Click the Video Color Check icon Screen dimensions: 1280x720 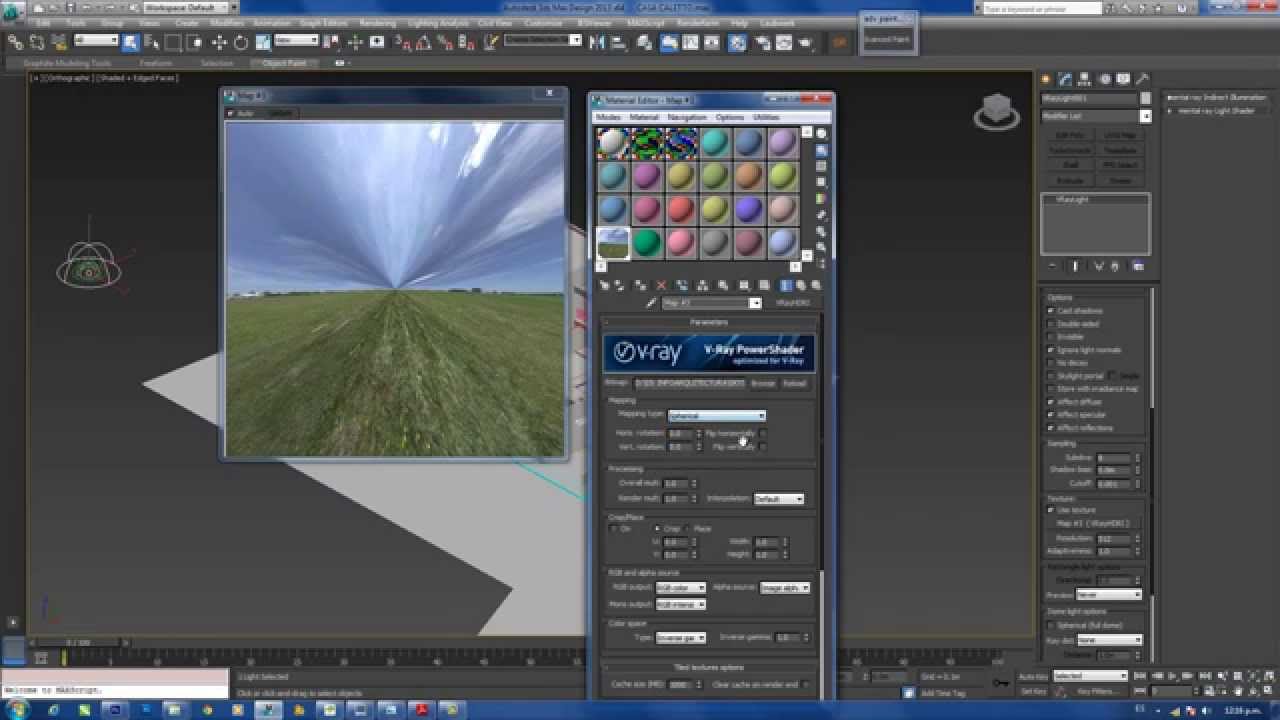click(822, 198)
